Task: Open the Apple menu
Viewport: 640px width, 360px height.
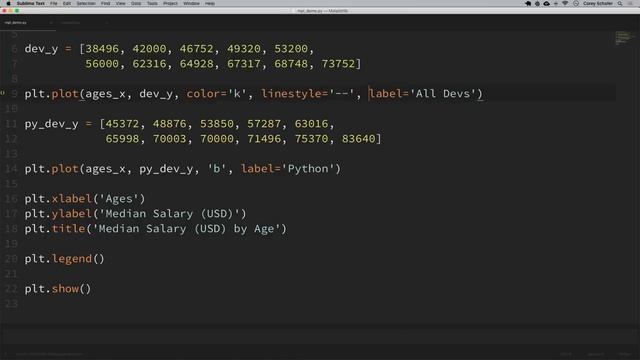Action: coord(8,3)
